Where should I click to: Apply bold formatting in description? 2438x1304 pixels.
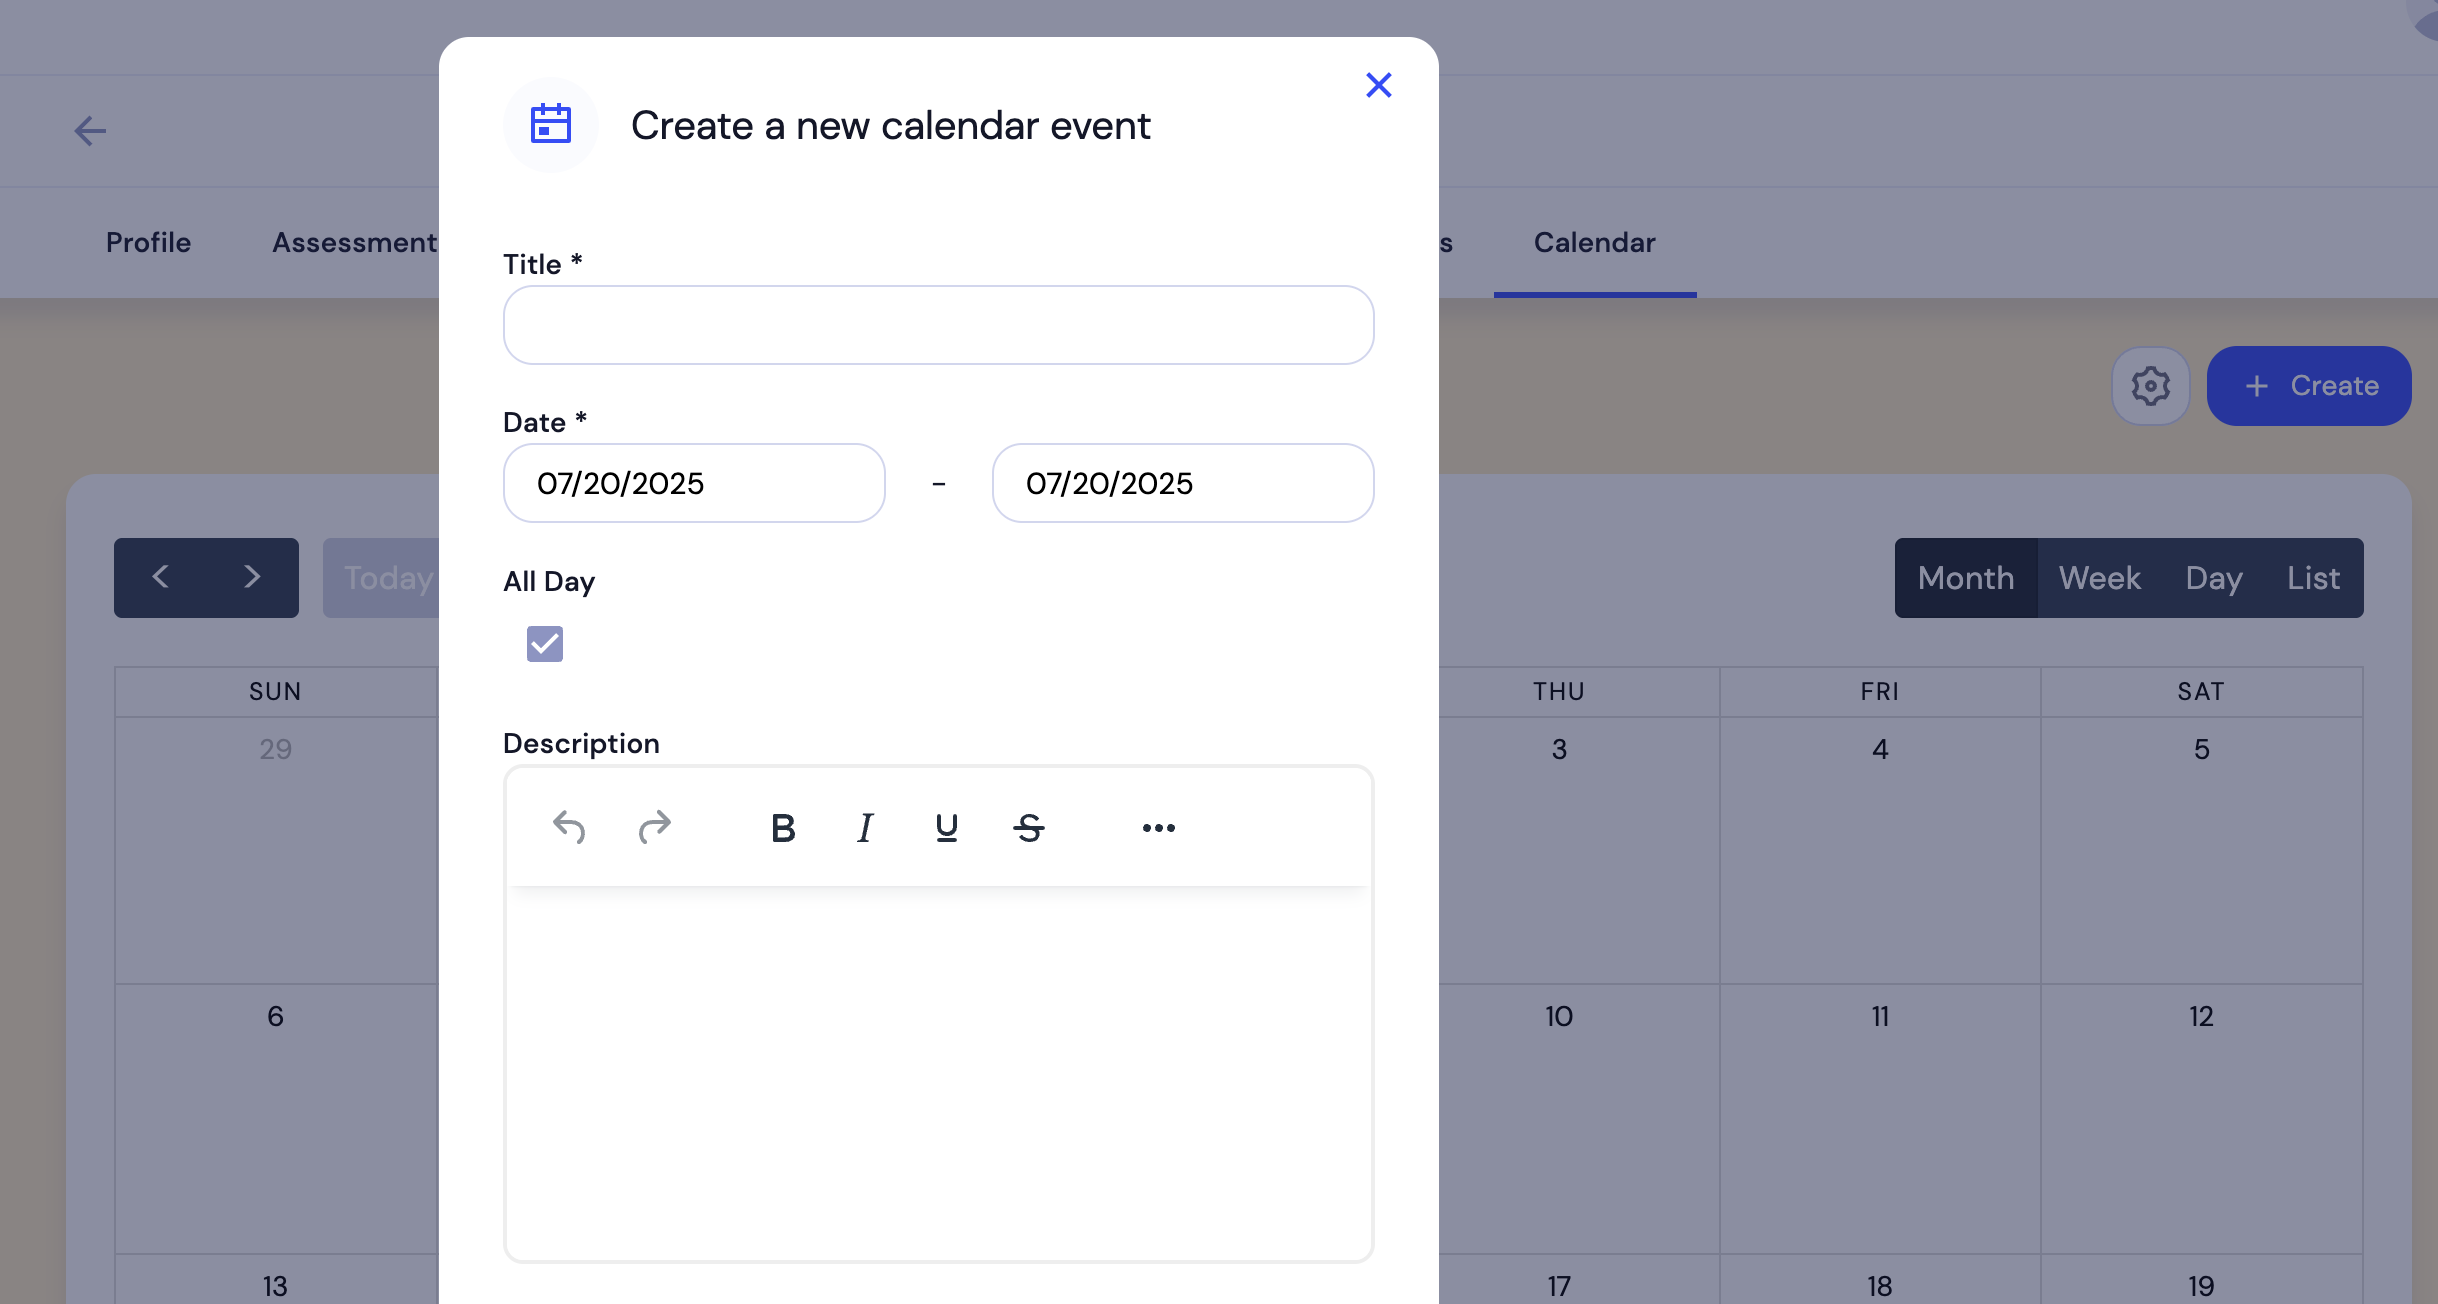point(783,827)
